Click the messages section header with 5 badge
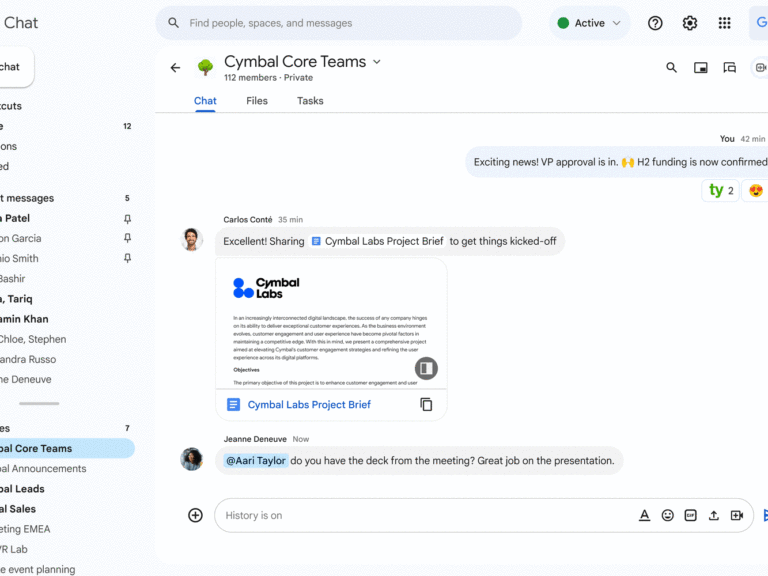The width and height of the screenshot is (768, 576). 67,198
